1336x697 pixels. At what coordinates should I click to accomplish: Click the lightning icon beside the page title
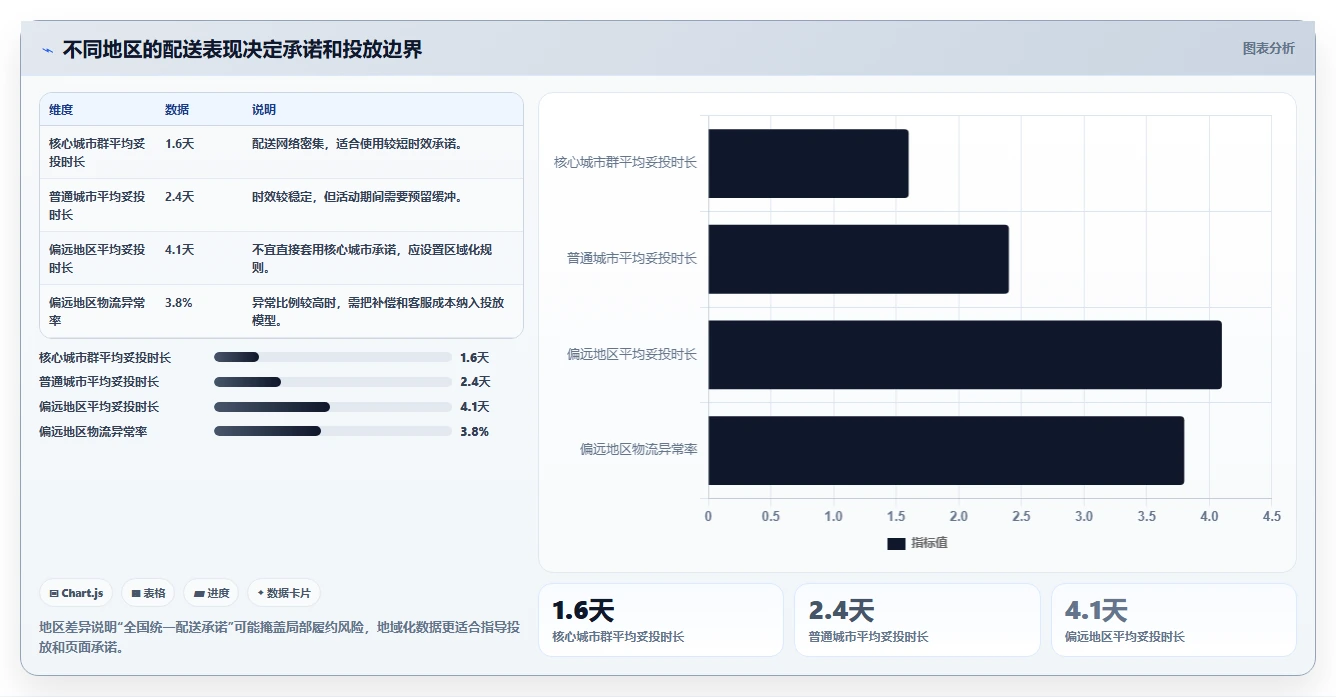tap(47, 50)
